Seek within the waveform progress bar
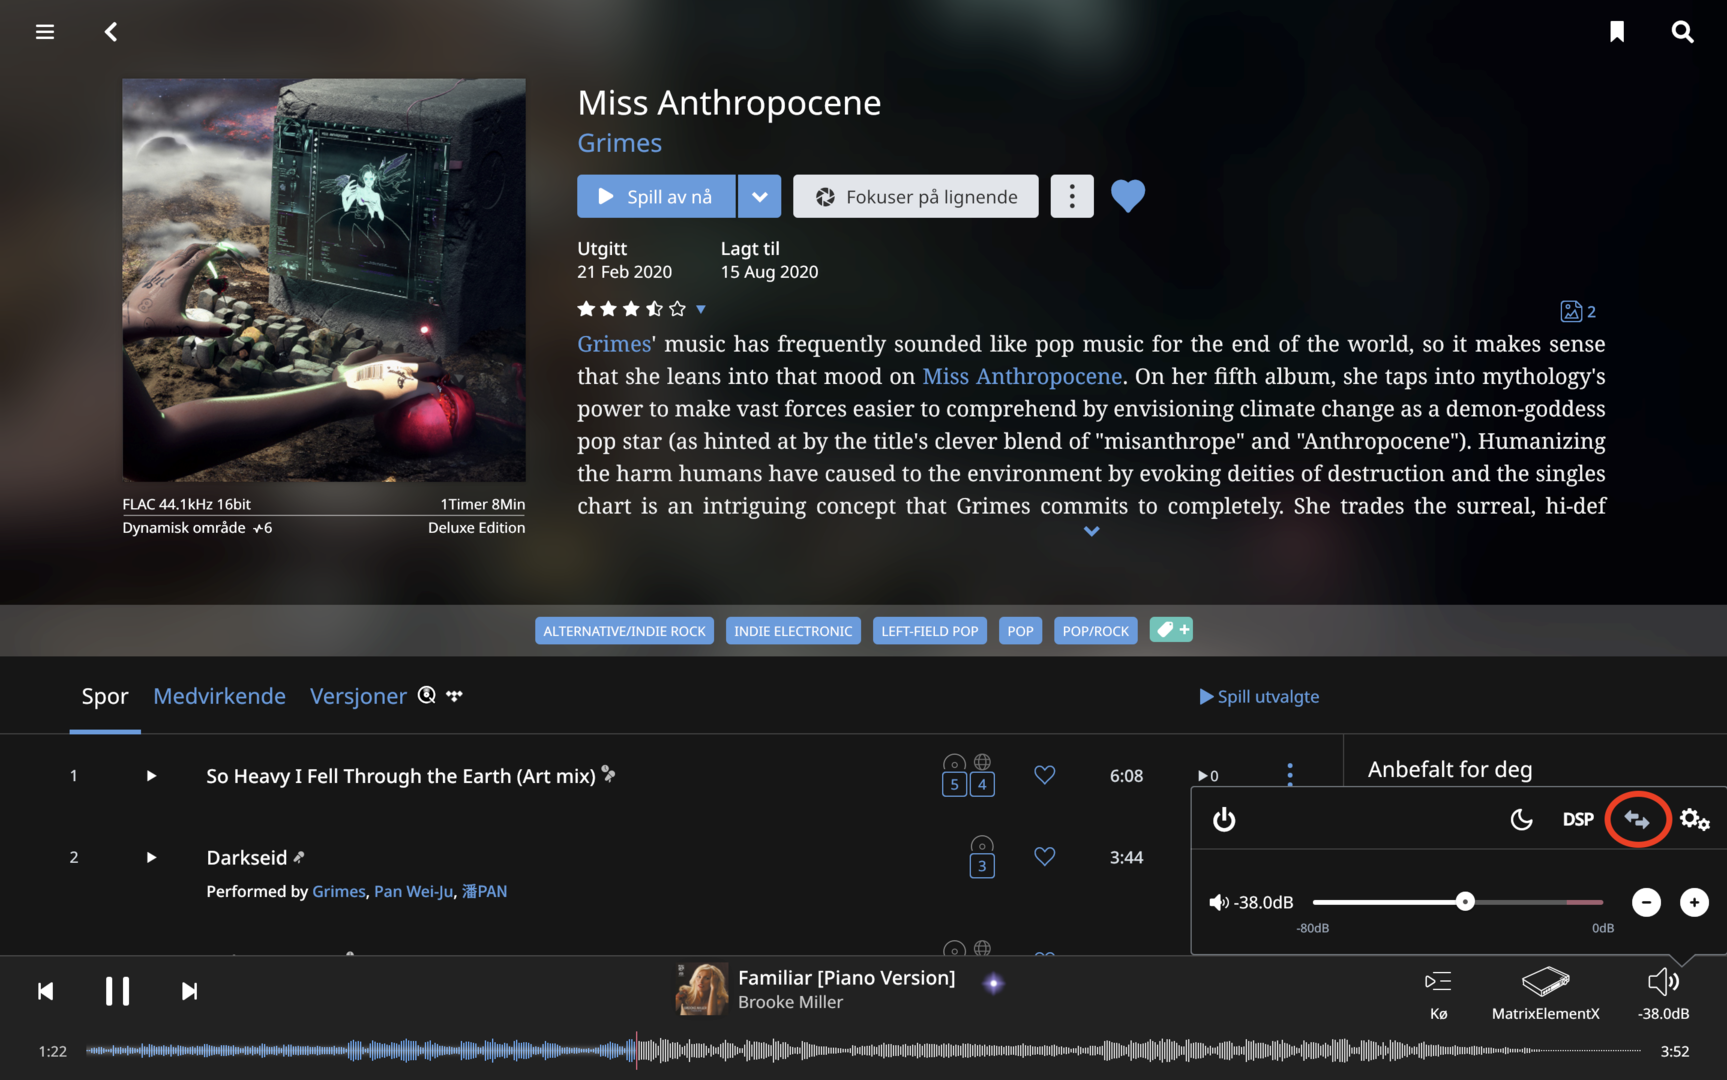 pos(863,1051)
